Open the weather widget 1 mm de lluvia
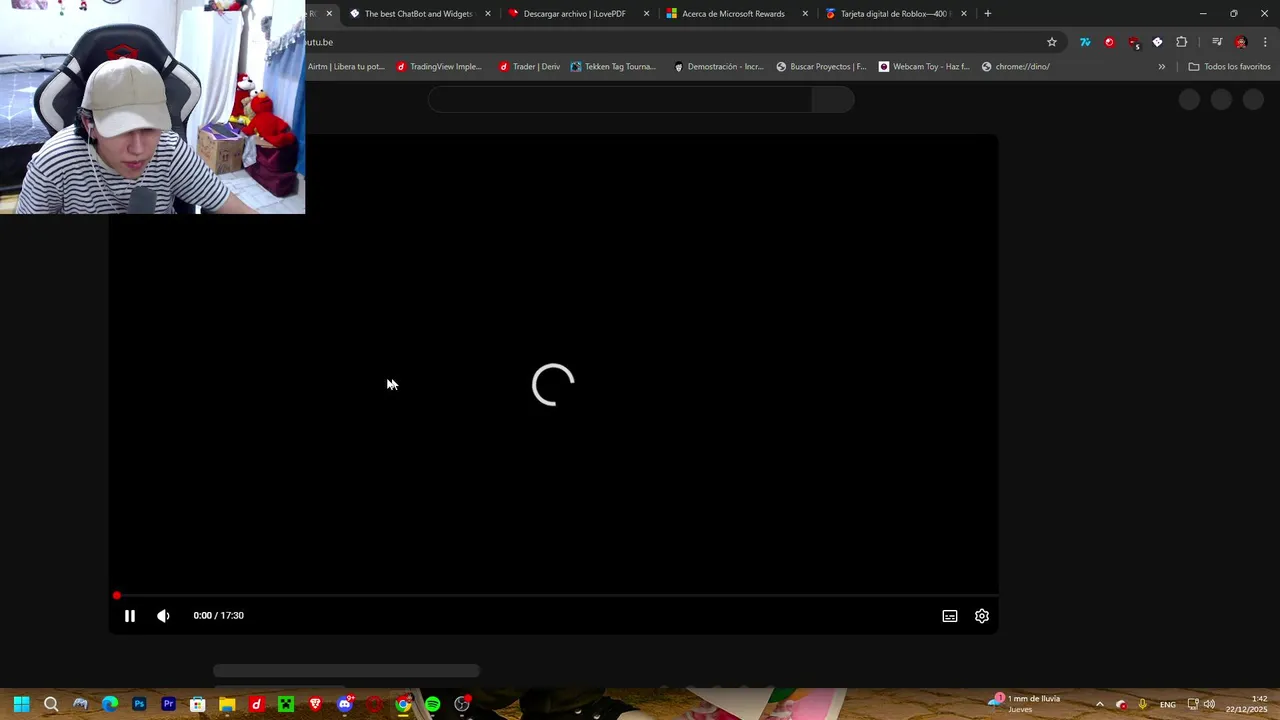 1025,704
